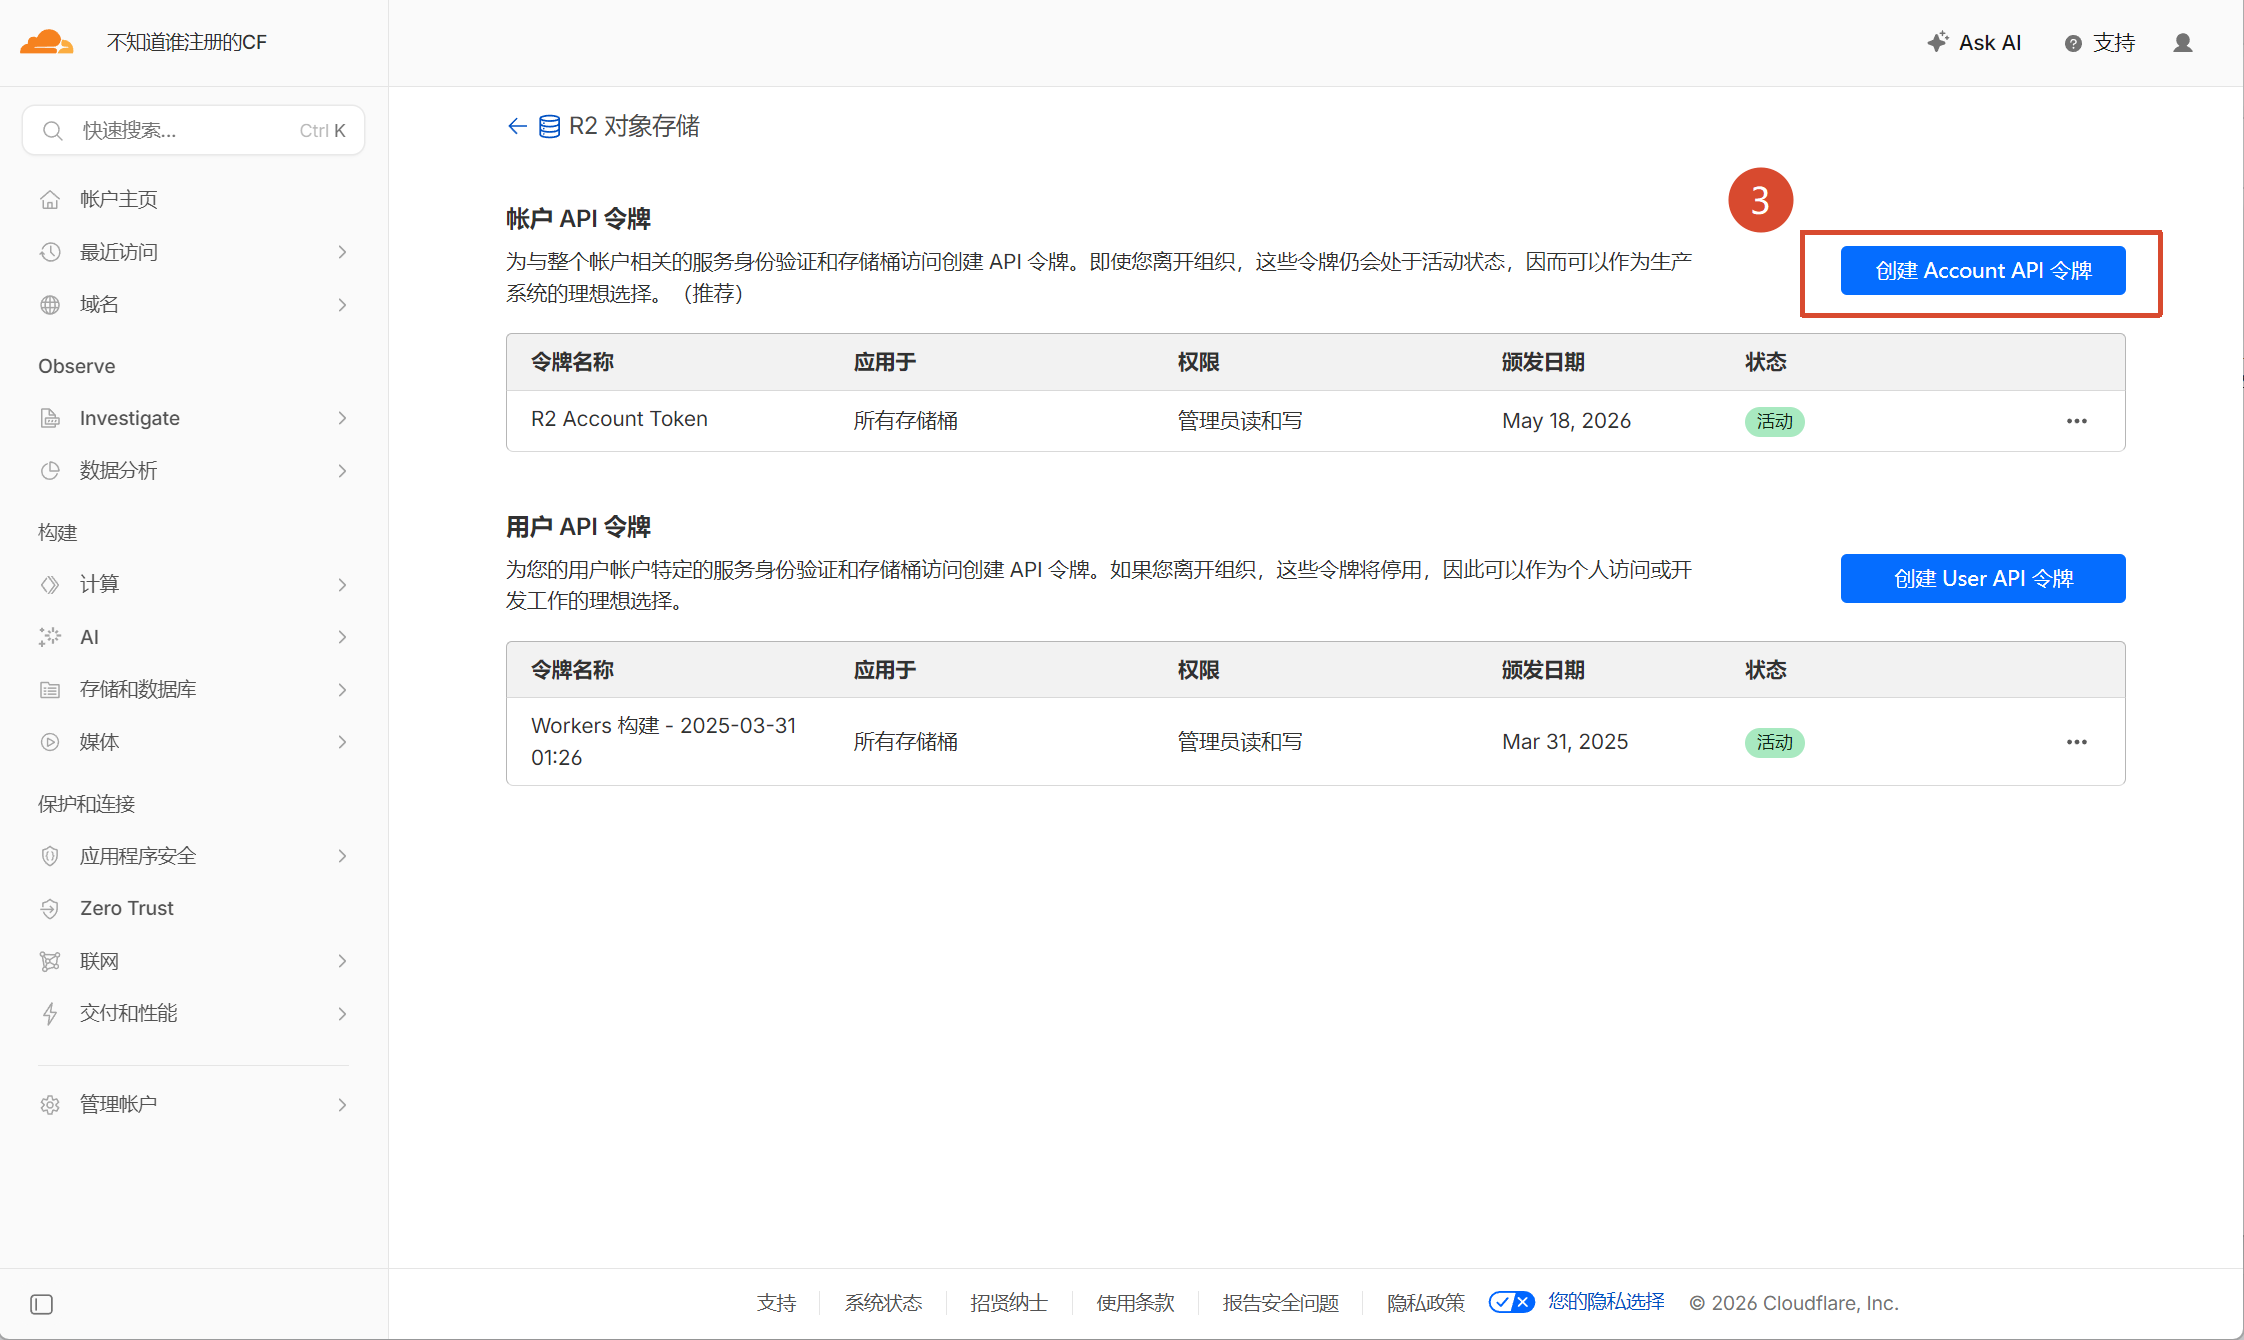Viewport: 2244px width, 1340px height.
Task: Collapse sidebar with bottom-left panel icon
Action: [41, 1304]
